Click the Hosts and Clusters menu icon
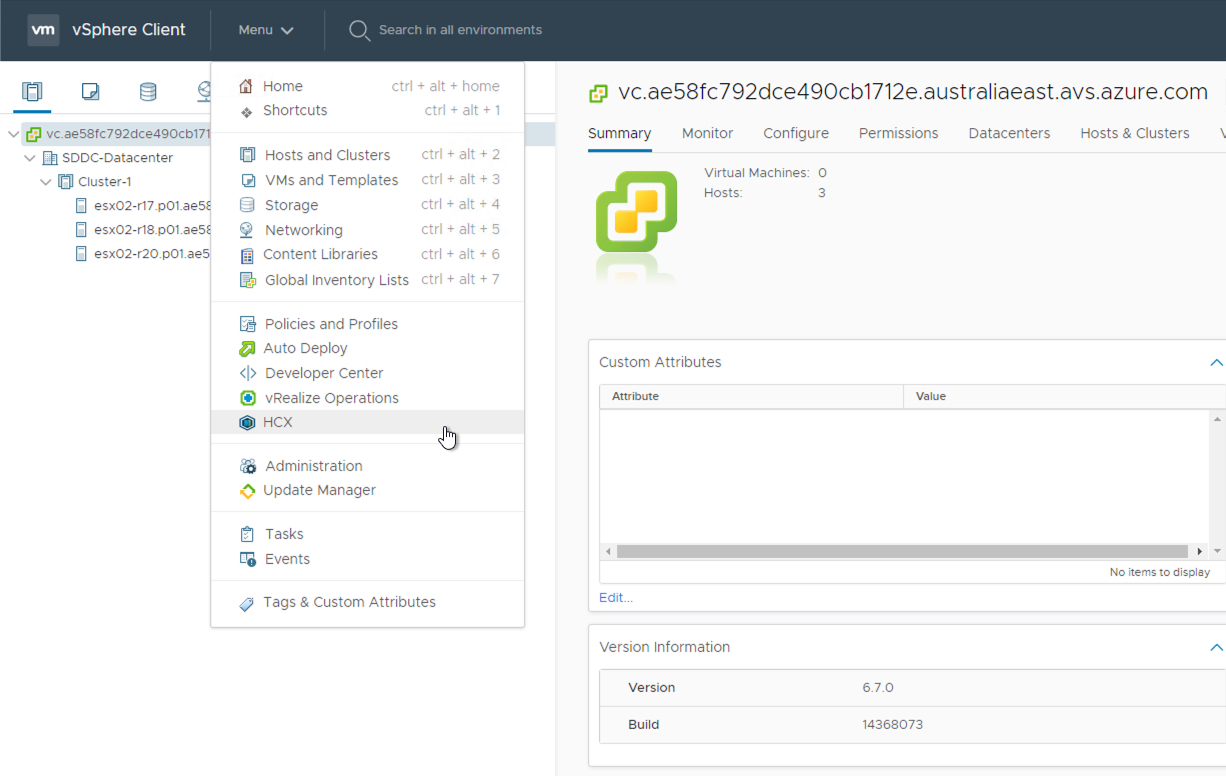Screen dimensions: 1226x776 pos(248,155)
